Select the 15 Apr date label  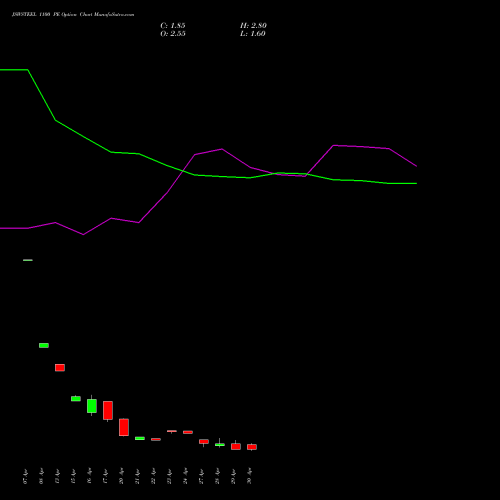pos(74,476)
